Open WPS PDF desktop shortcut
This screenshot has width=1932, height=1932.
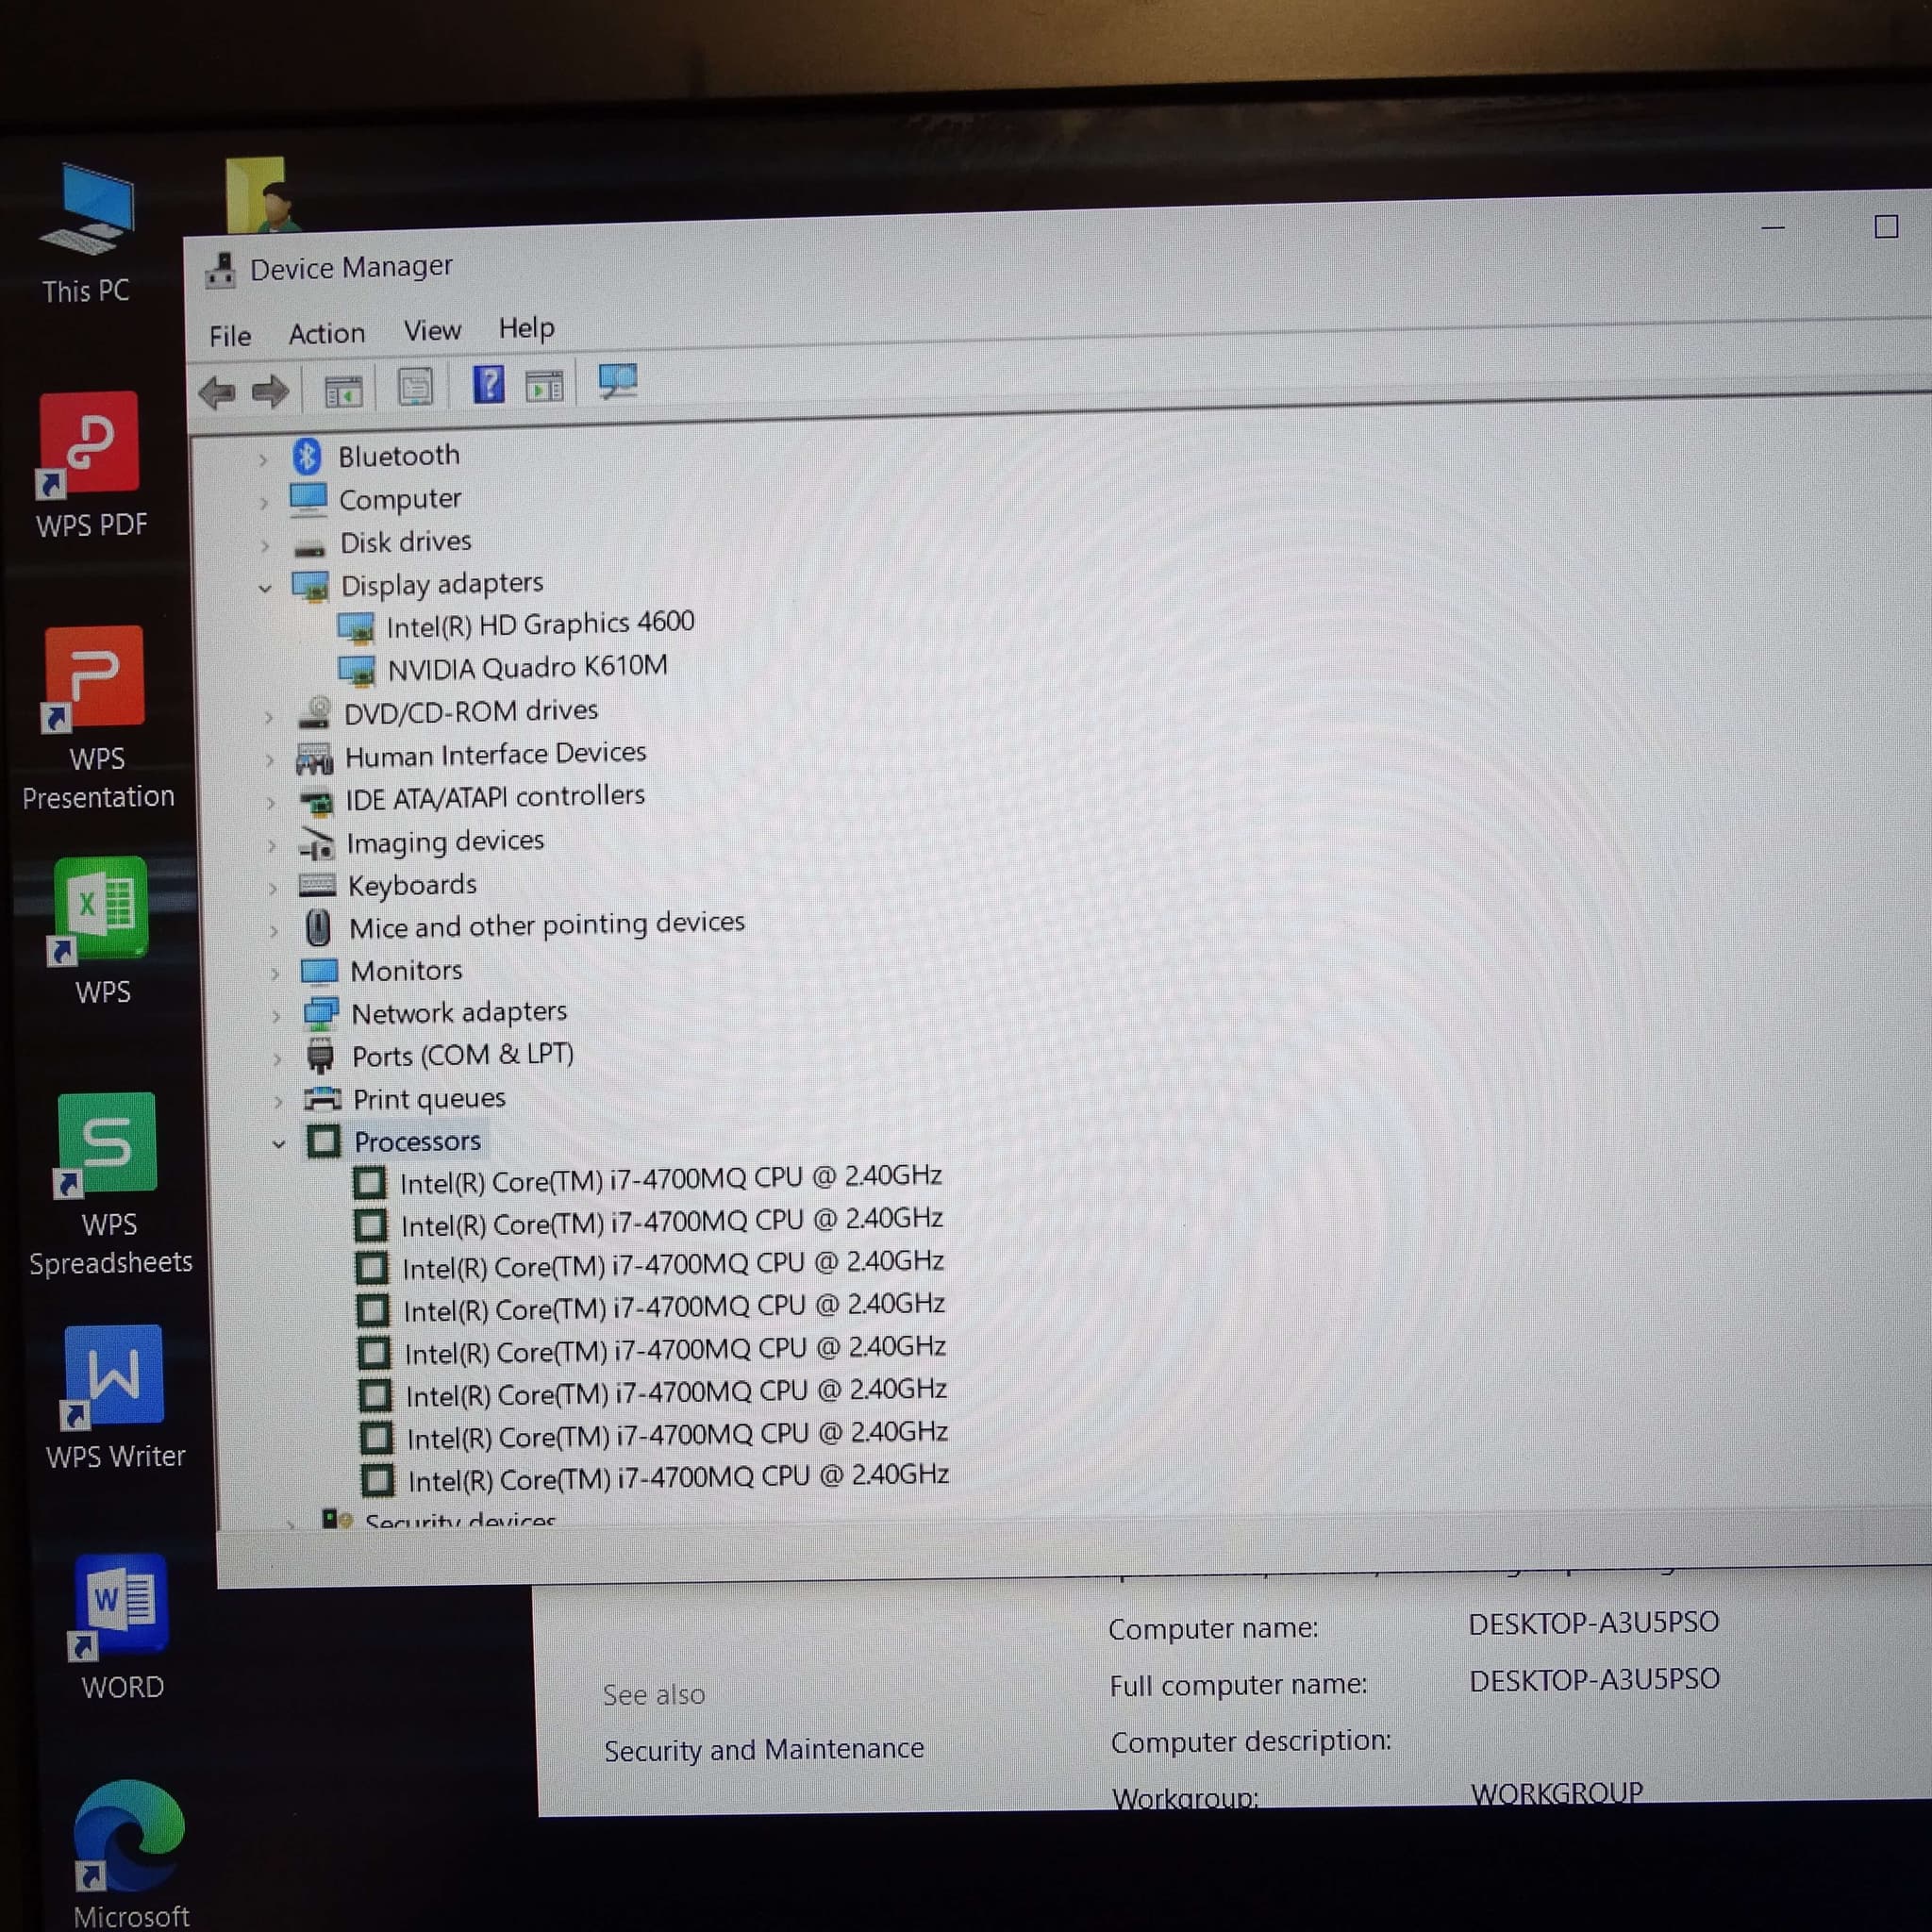(x=90, y=465)
